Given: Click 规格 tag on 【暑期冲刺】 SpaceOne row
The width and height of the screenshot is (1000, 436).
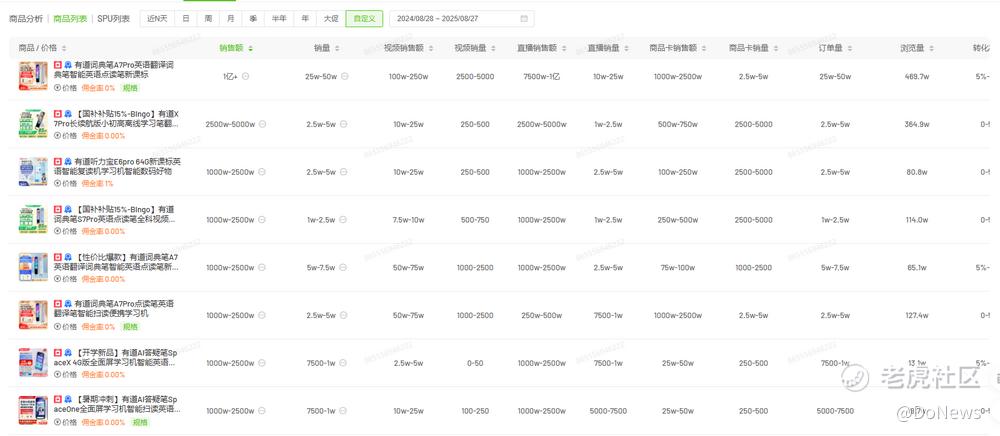Looking at the screenshot, I should (x=140, y=422).
